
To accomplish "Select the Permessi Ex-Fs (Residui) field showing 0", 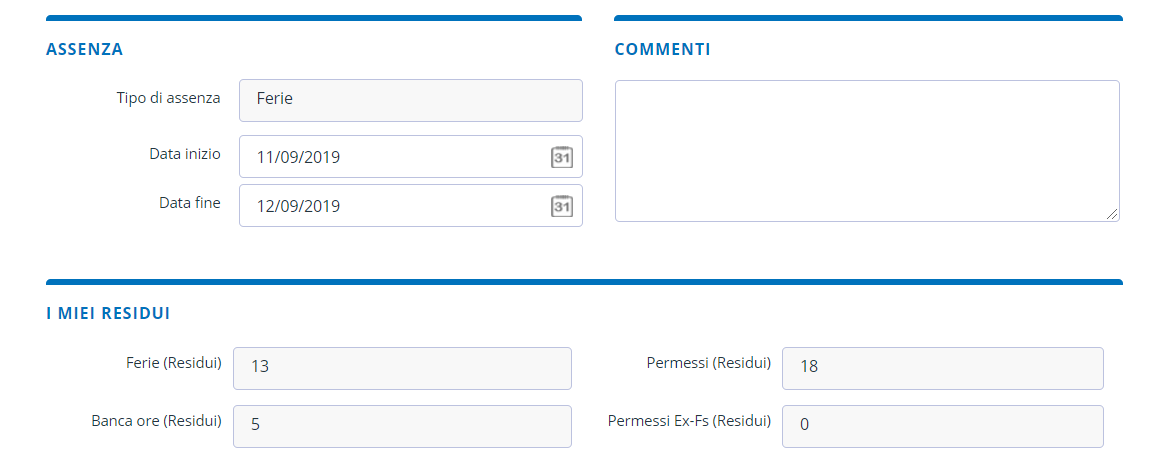I will 943,426.
